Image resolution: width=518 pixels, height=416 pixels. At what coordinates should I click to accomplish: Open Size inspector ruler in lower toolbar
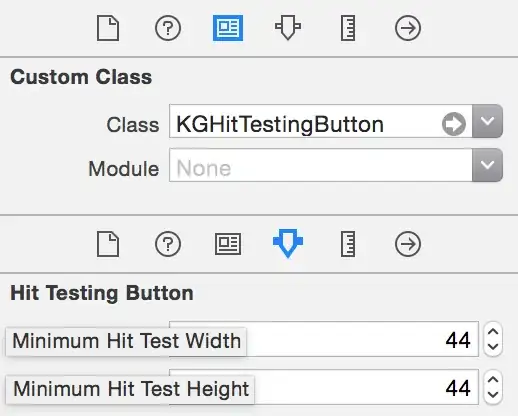tap(348, 244)
